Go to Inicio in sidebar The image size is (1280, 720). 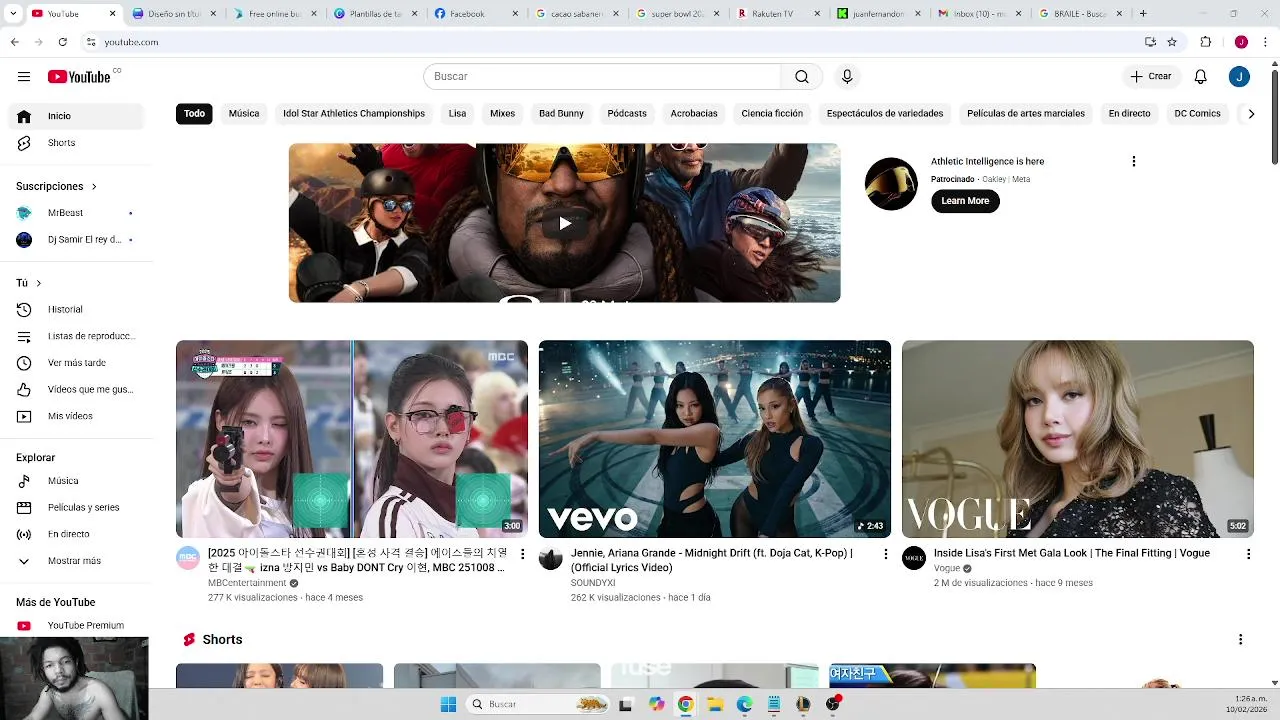click(76, 116)
